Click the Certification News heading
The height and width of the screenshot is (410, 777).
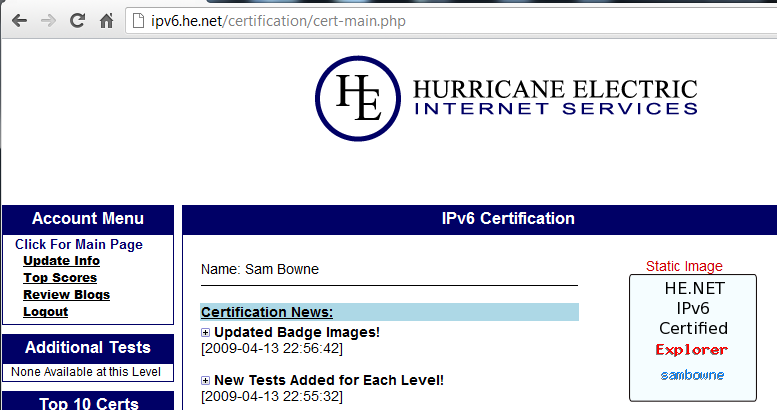click(x=267, y=312)
